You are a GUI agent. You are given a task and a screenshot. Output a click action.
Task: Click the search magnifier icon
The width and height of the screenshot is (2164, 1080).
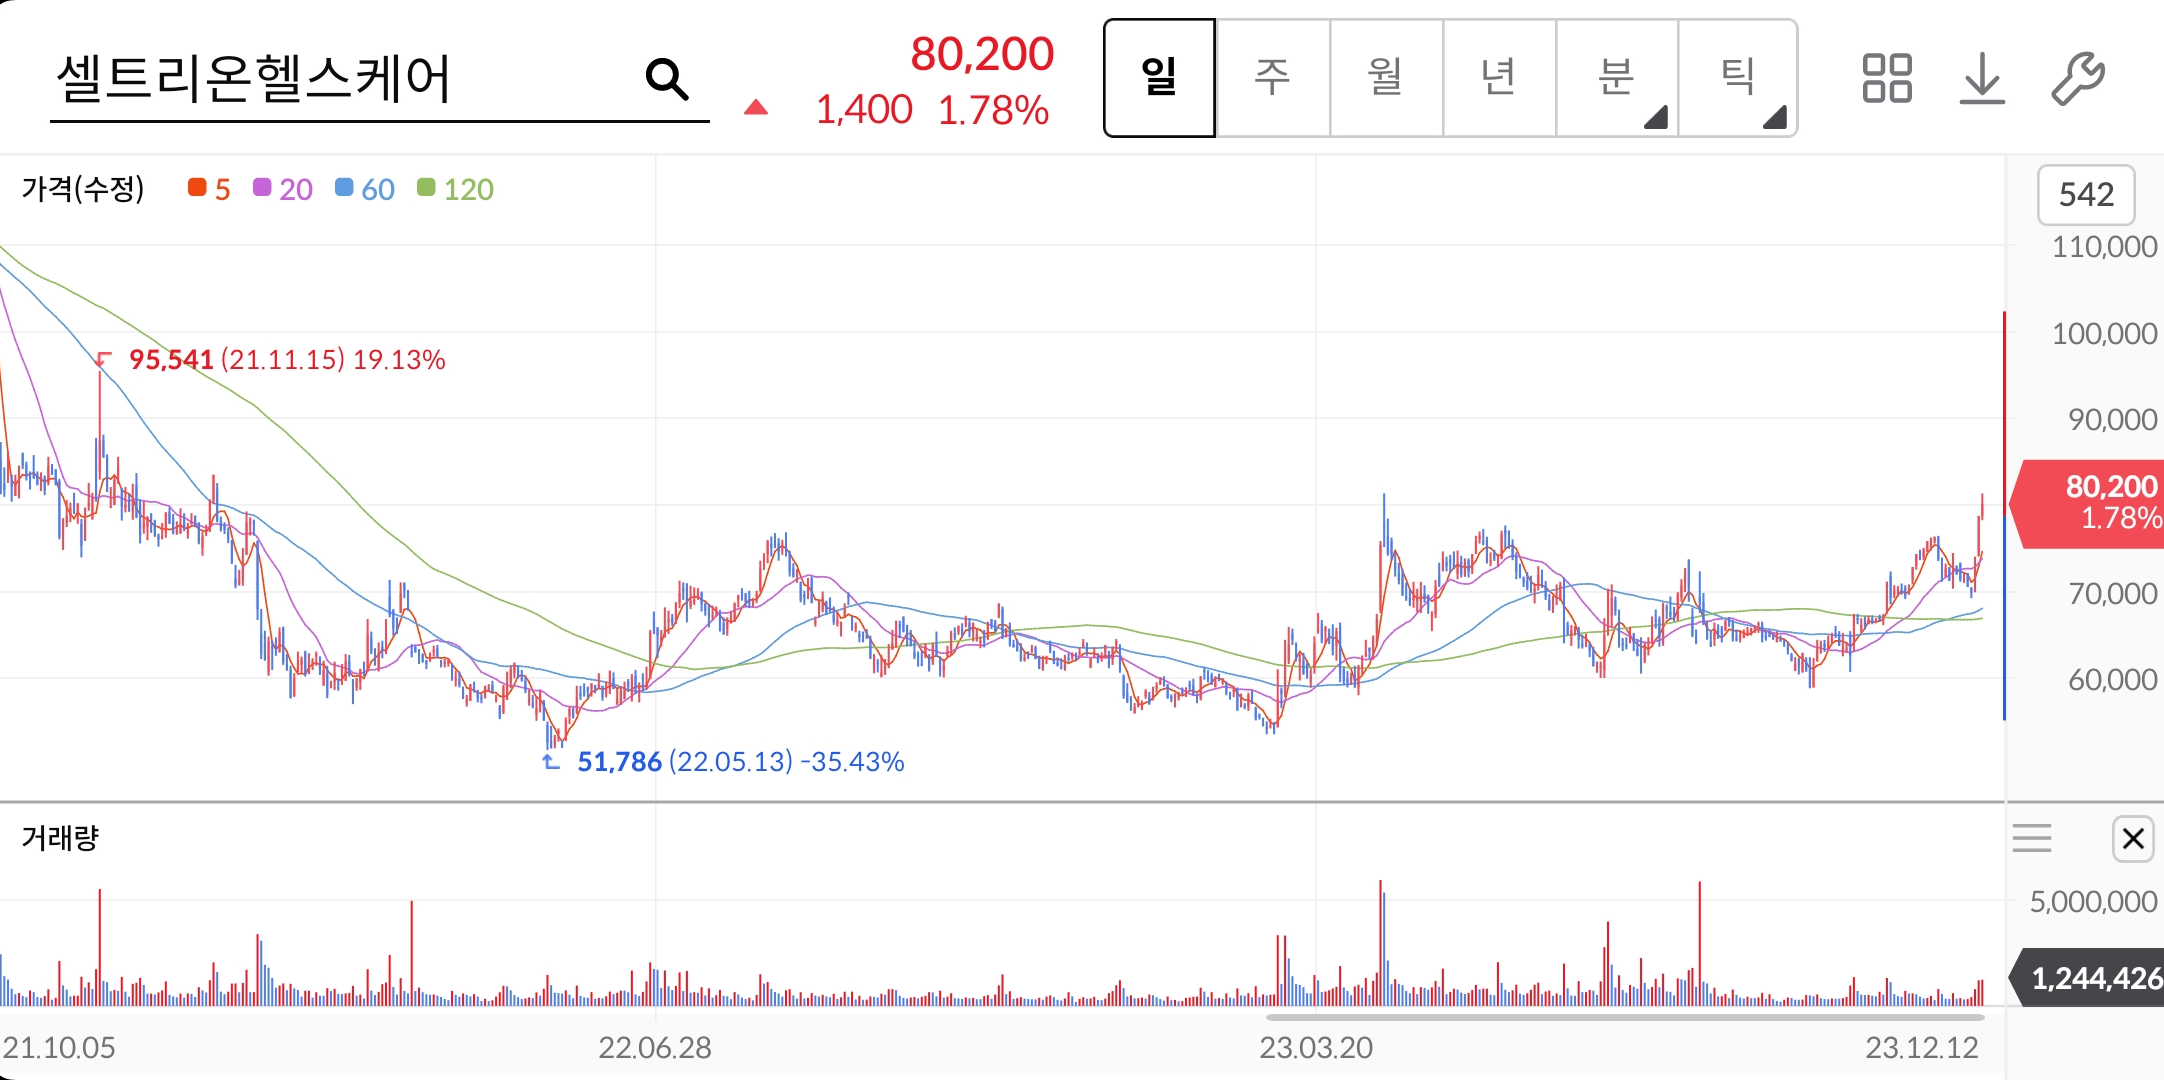tap(667, 79)
